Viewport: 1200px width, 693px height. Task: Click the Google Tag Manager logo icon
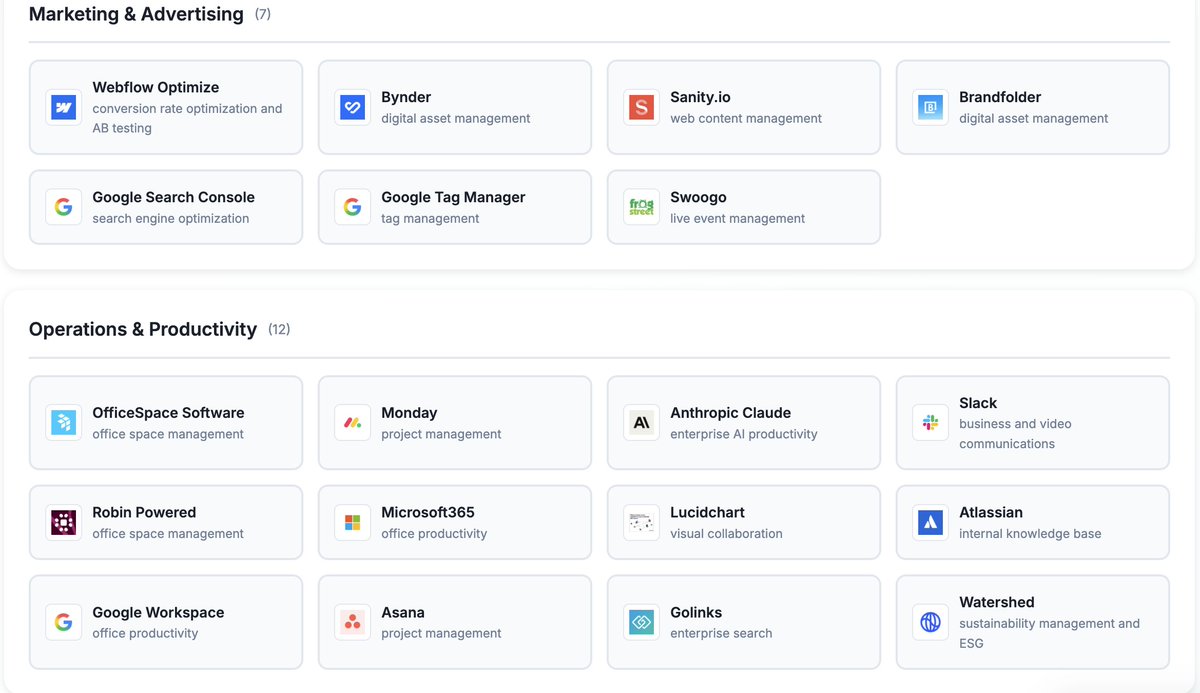point(353,207)
